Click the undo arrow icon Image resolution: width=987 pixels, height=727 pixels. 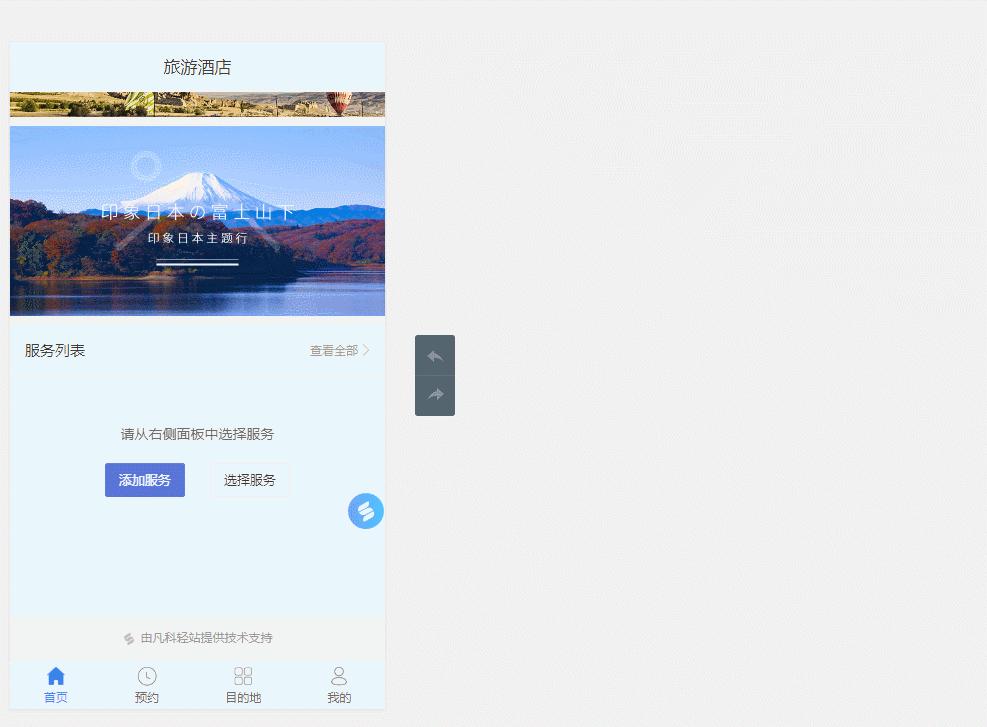click(x=434, y=355)
